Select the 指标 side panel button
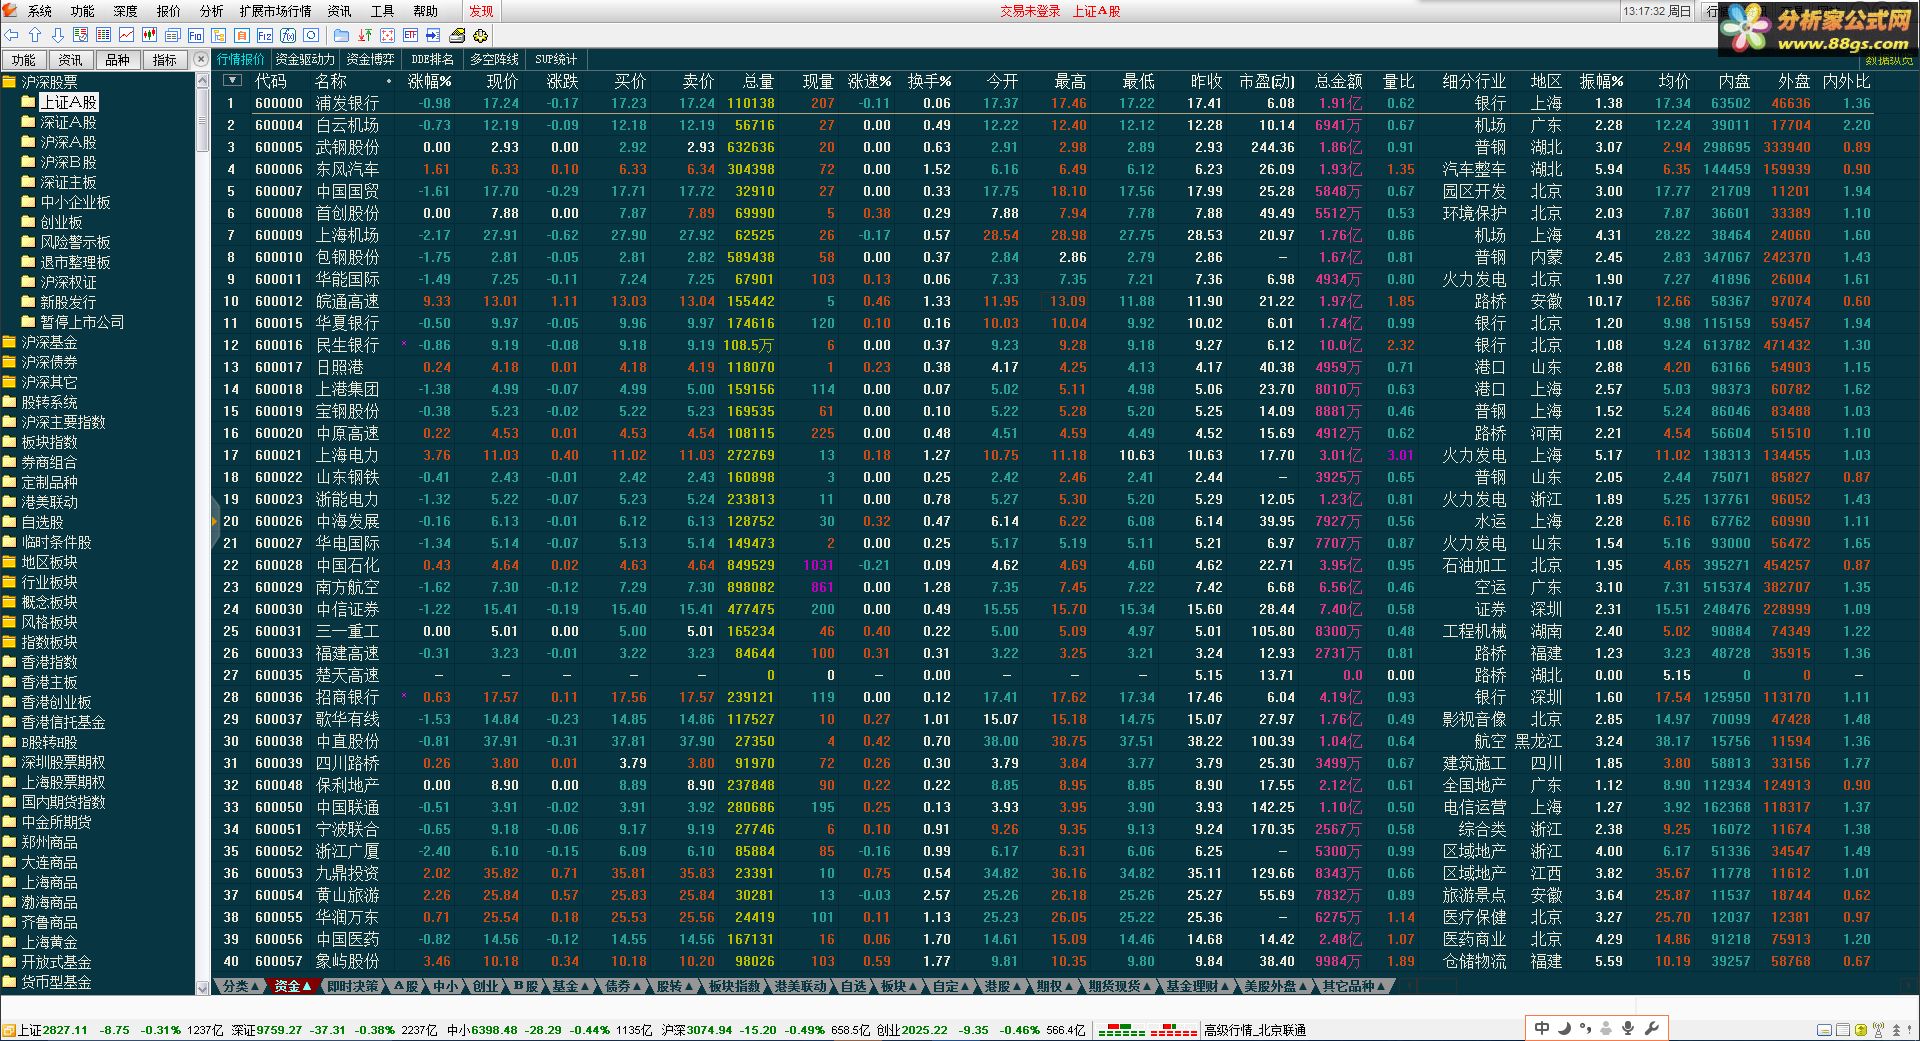Screen dimensions: 1920x1041 coord(165,60)
